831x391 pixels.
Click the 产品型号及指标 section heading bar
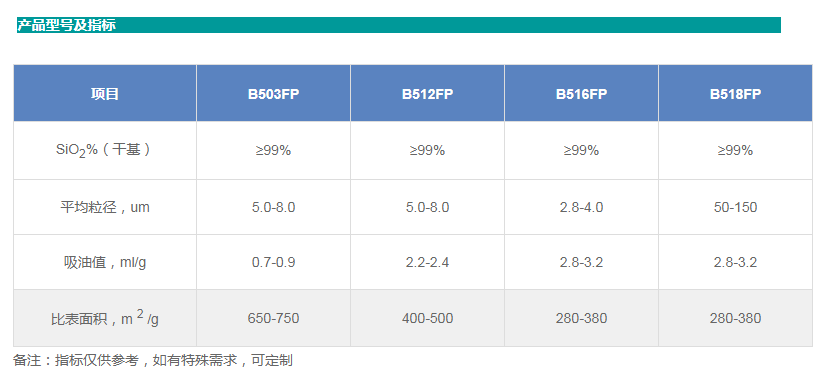pyautogui.click(x=399, y=25)
